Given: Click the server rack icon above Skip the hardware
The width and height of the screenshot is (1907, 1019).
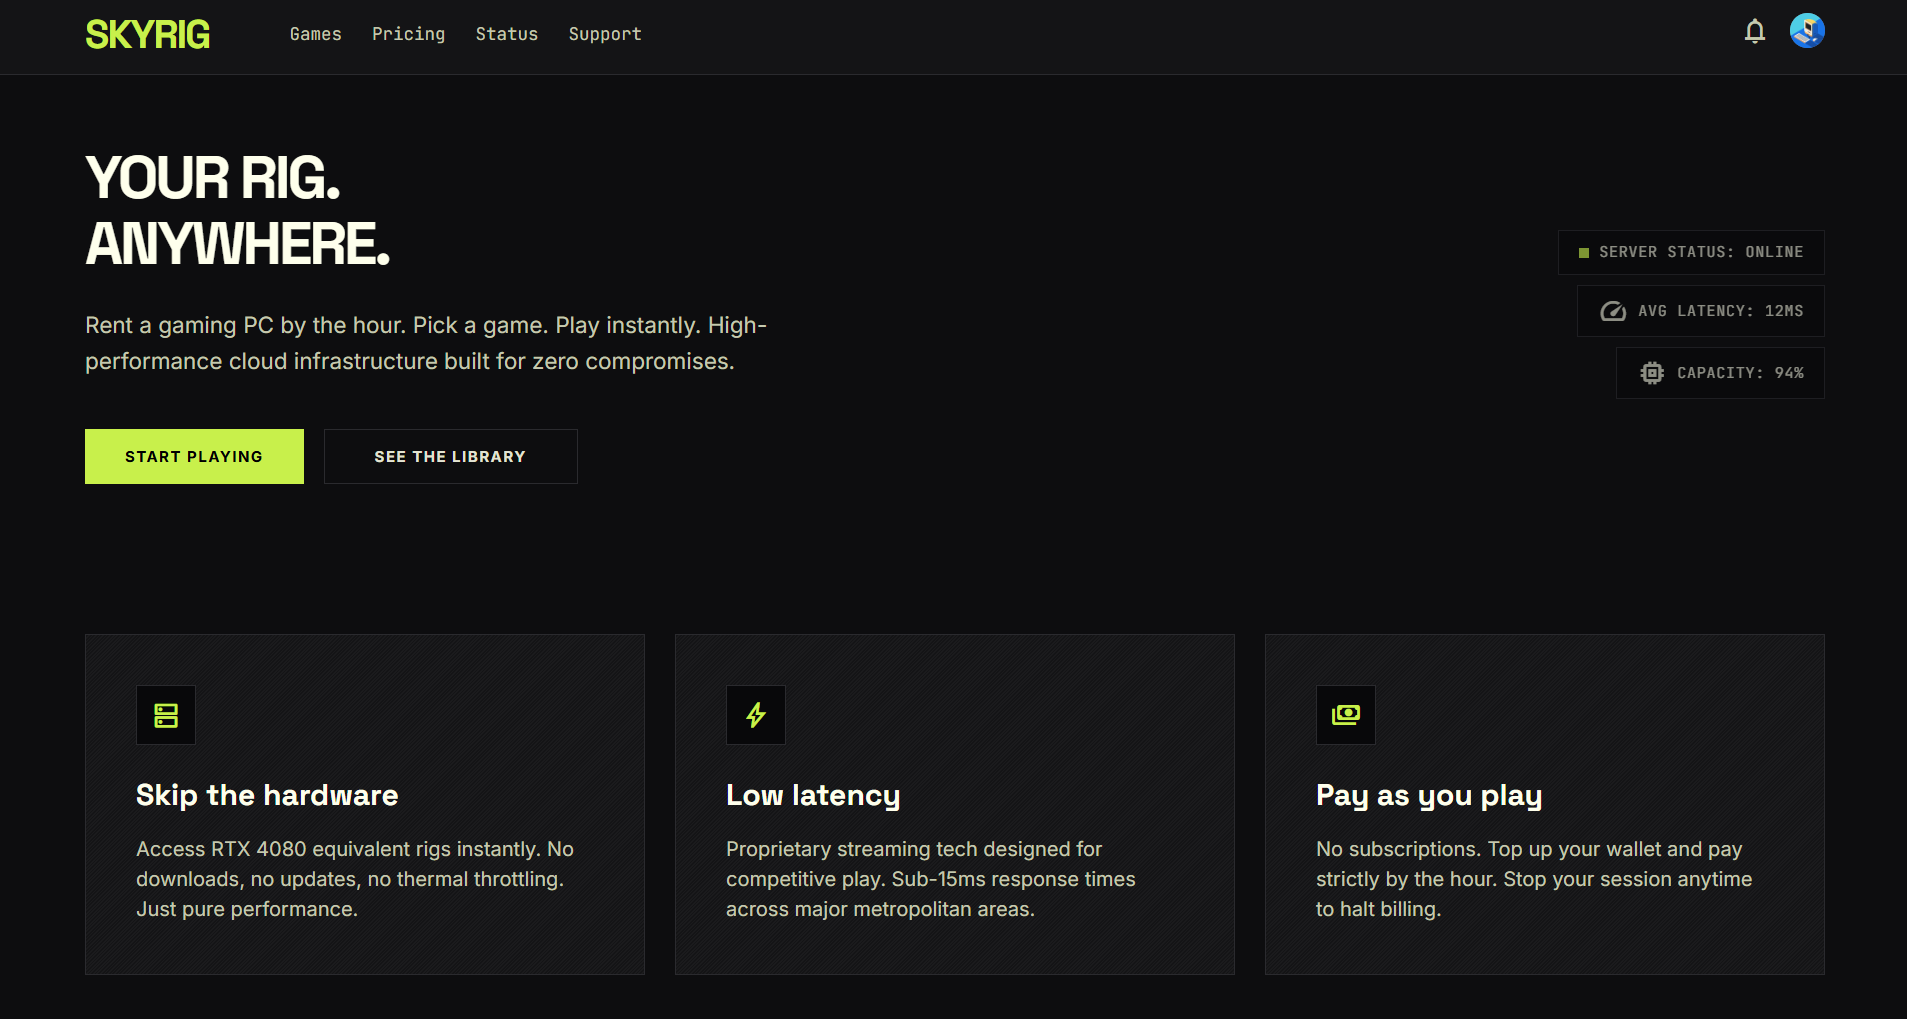Looking at the screenshot, I should pyautogui.click(x=166, y=715).
